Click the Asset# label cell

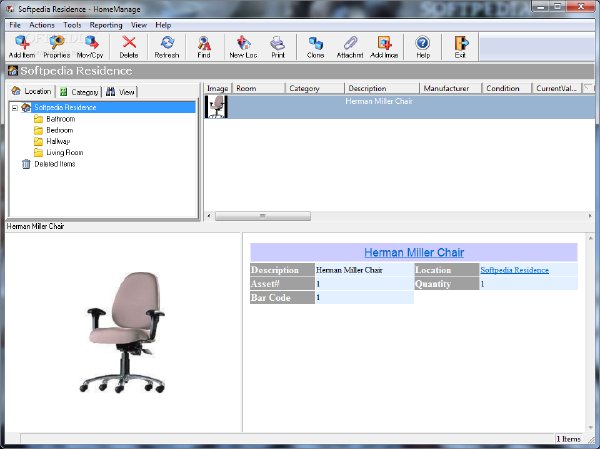[x=282, y=284]
